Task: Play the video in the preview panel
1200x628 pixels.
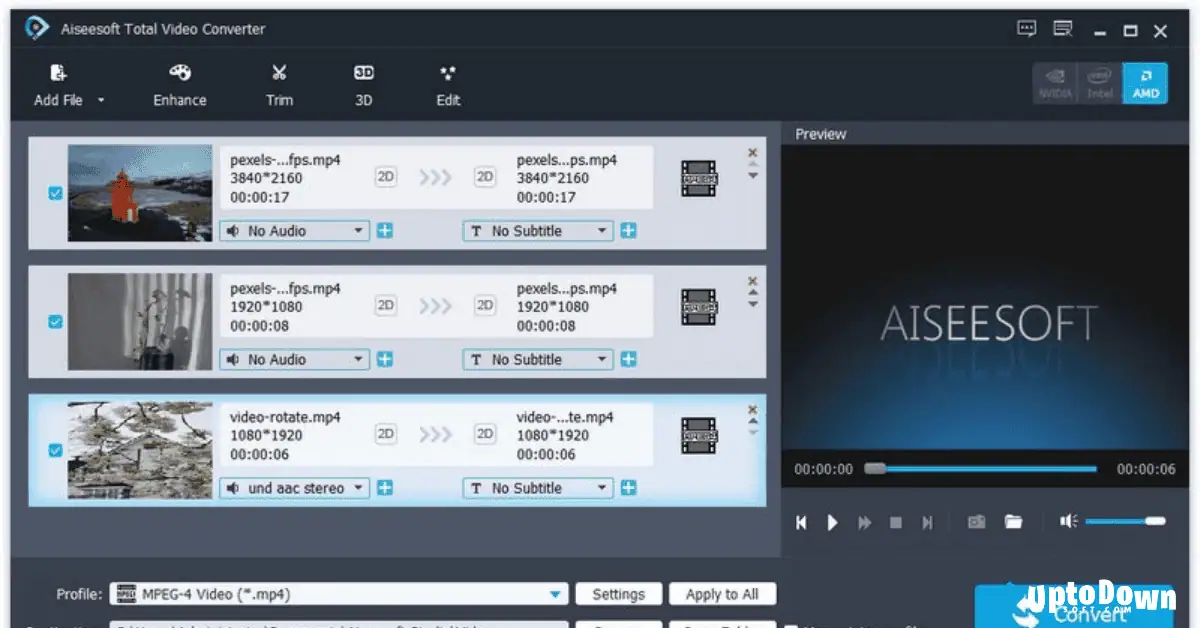Action: (832, 521)
